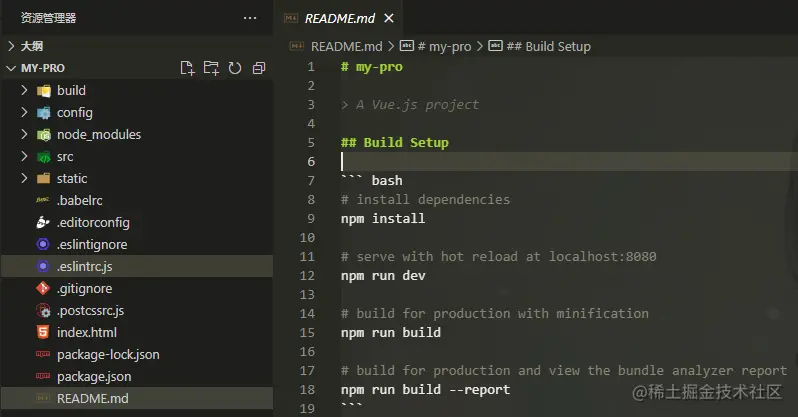Click the 资源管理器 explorer panel title

(48, 18)
